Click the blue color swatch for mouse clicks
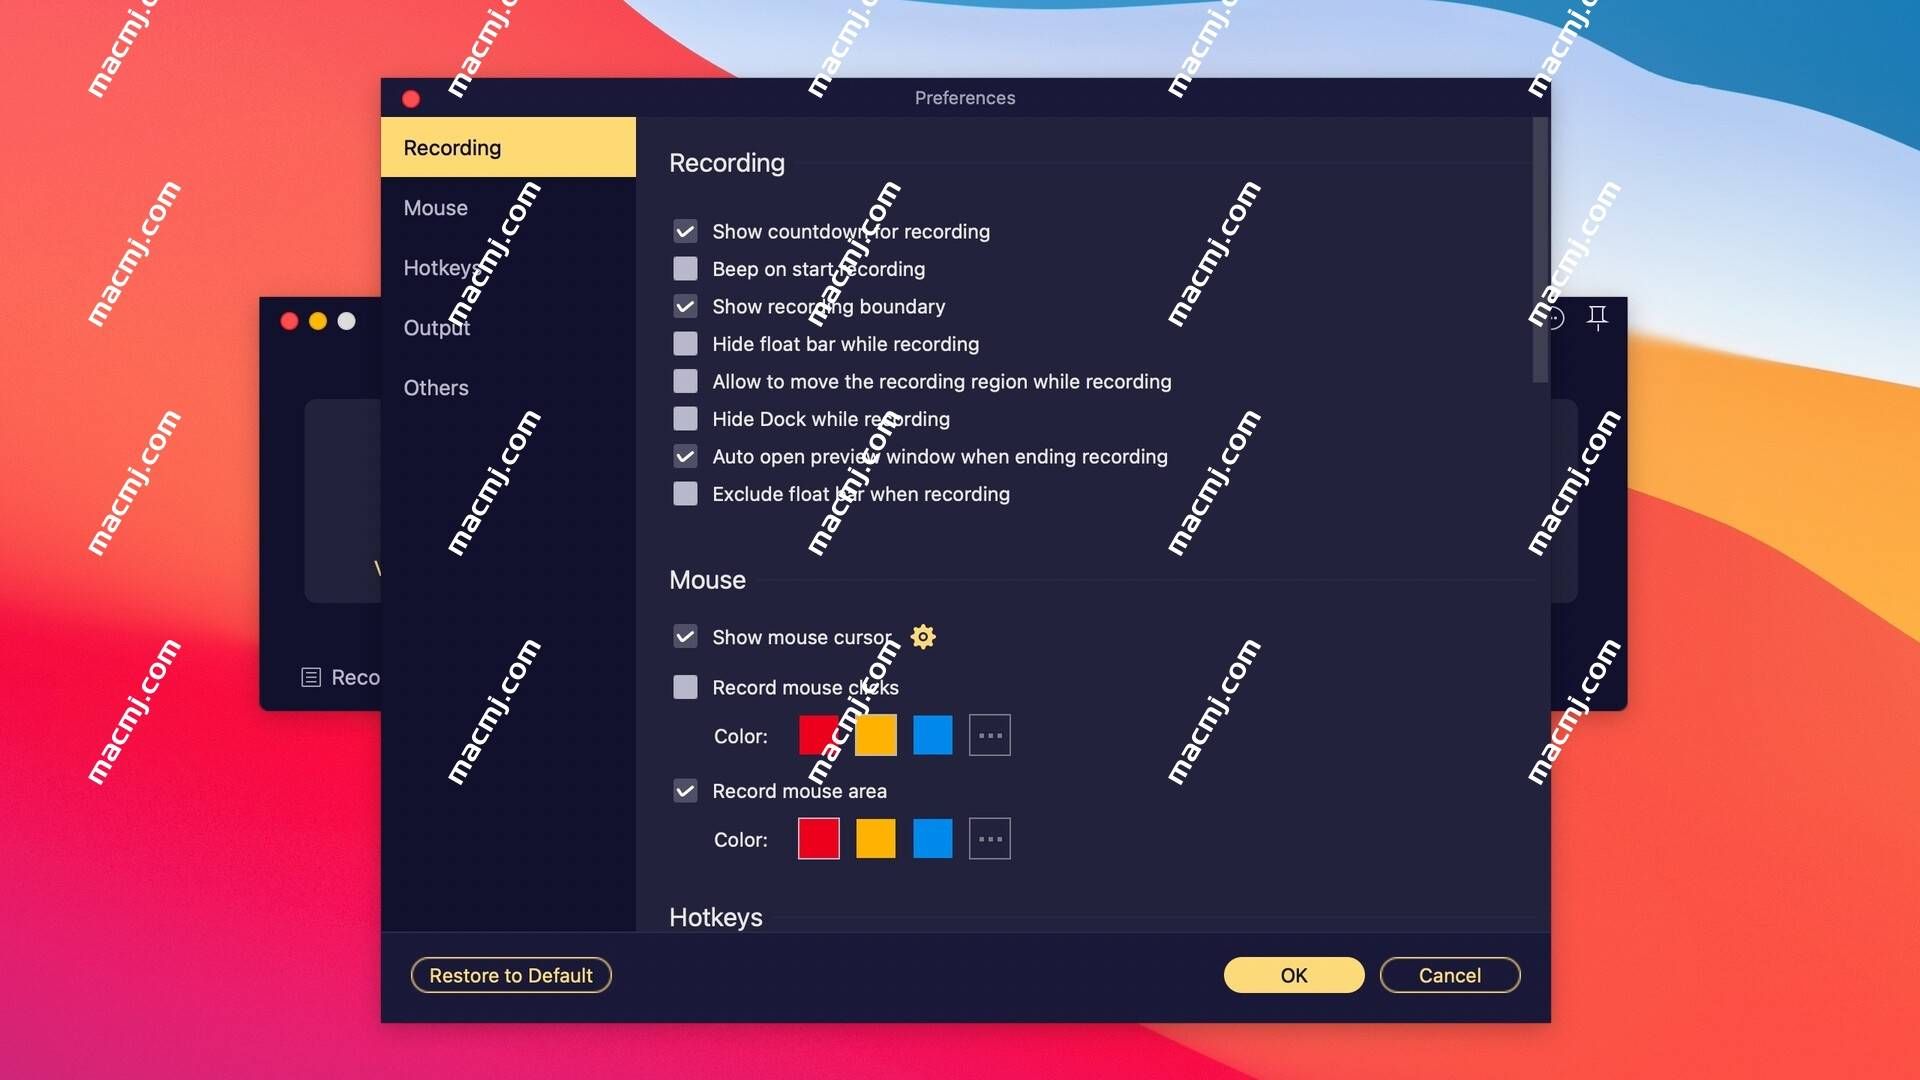This screenshot has height=1080, width=1920. 931,735
